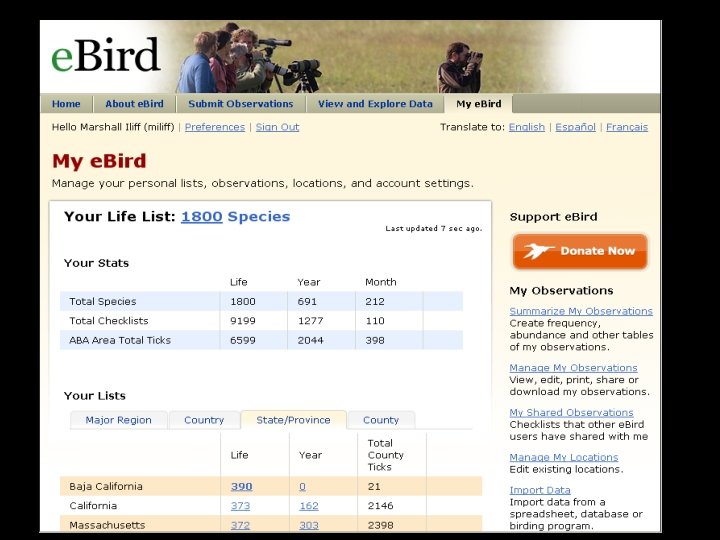Click the California row name
The width and height of the screenshot is (720, 540).
coord(93,506)
